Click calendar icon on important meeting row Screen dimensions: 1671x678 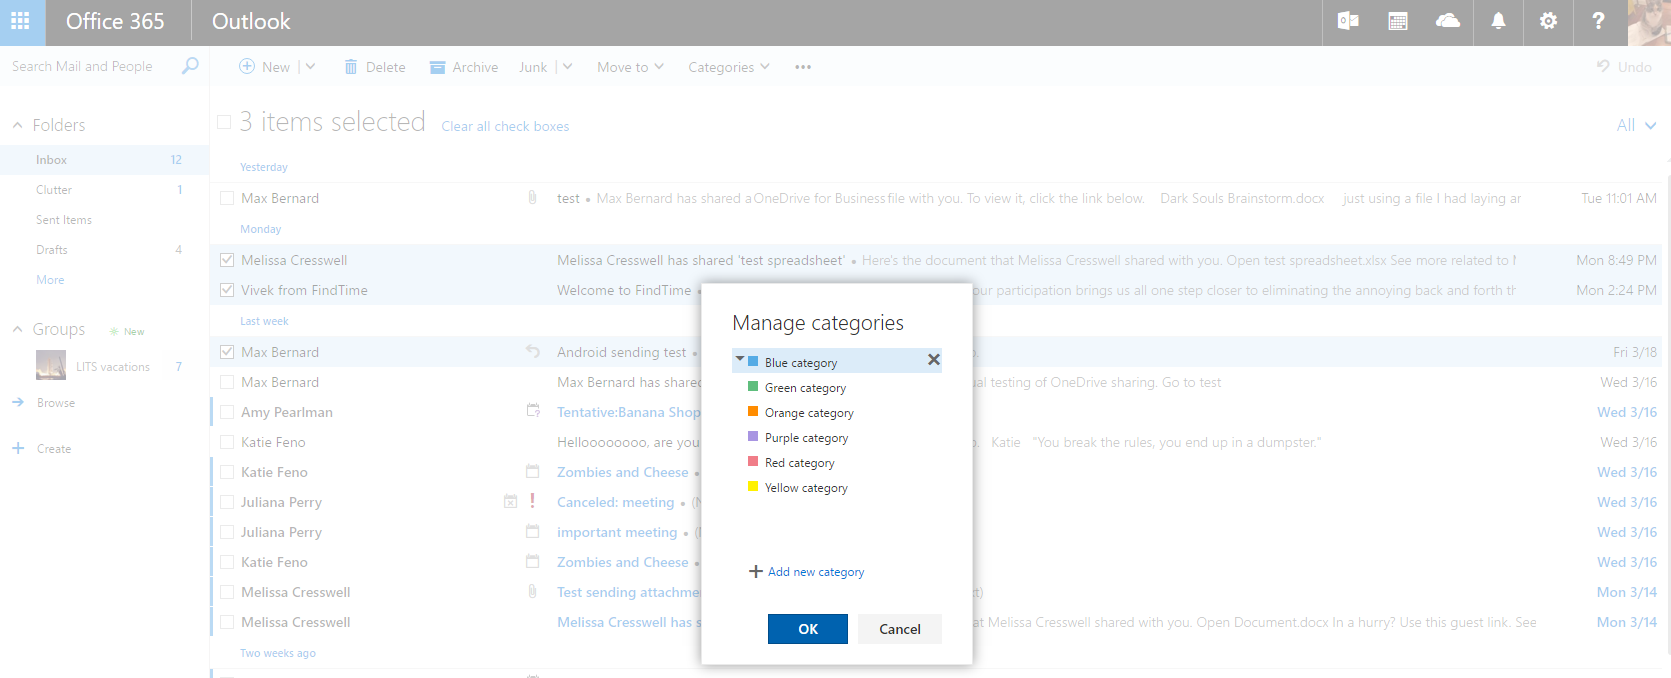(533, 531)
